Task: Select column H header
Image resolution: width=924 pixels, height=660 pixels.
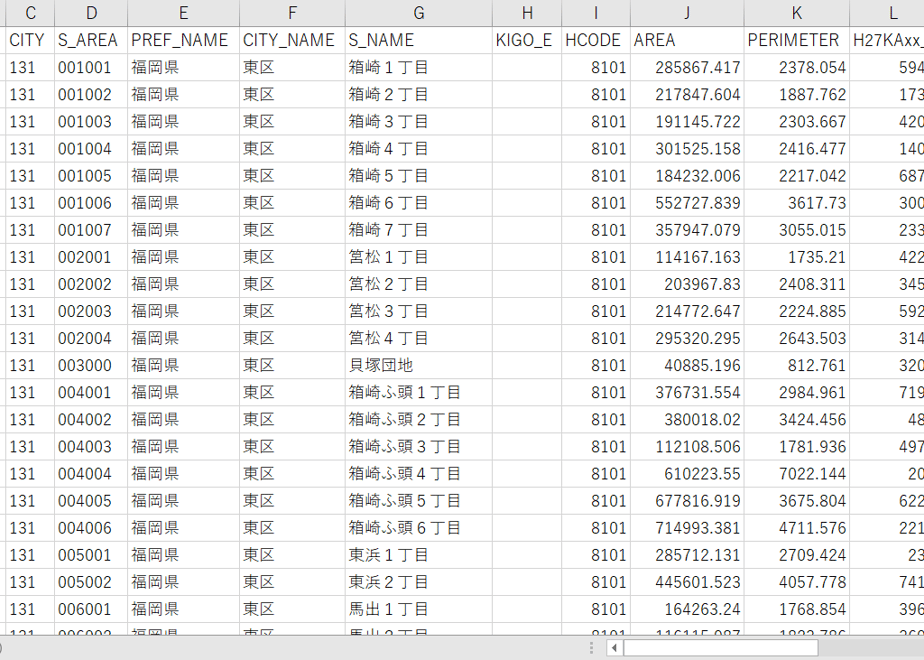Action: 527,13
